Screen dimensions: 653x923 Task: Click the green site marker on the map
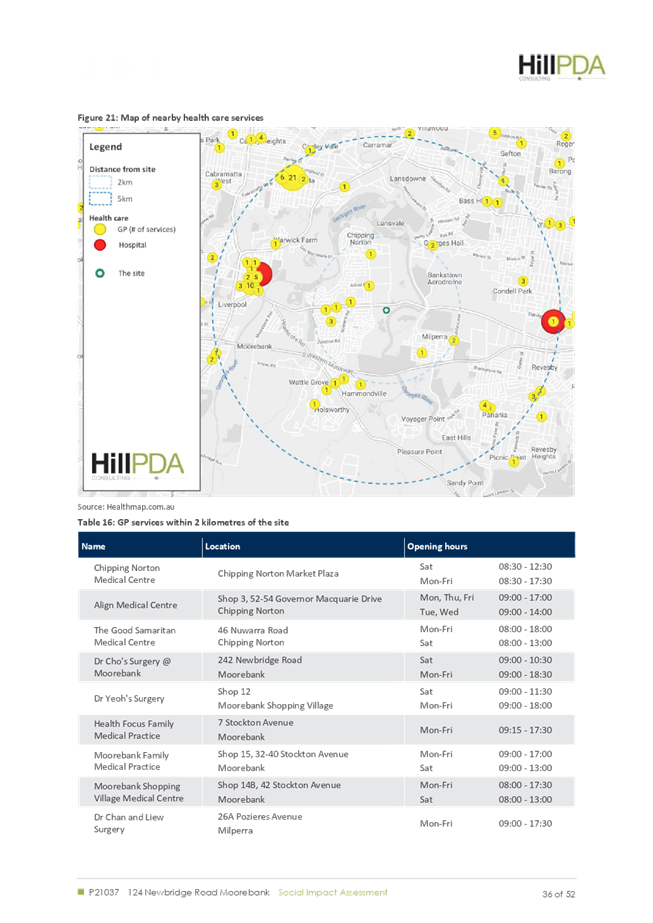pos(386,310)
